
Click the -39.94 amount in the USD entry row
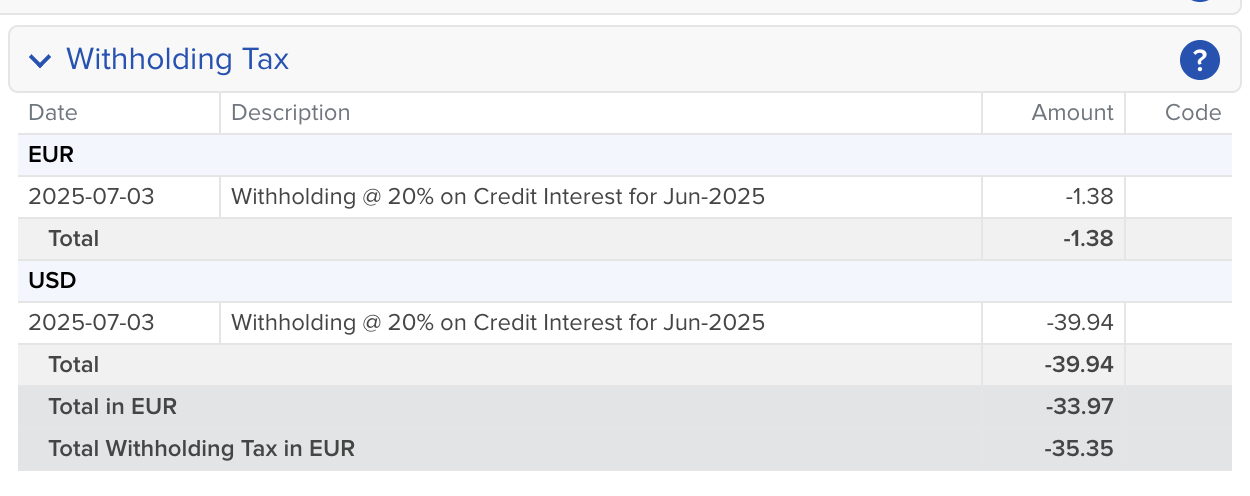1080,323
